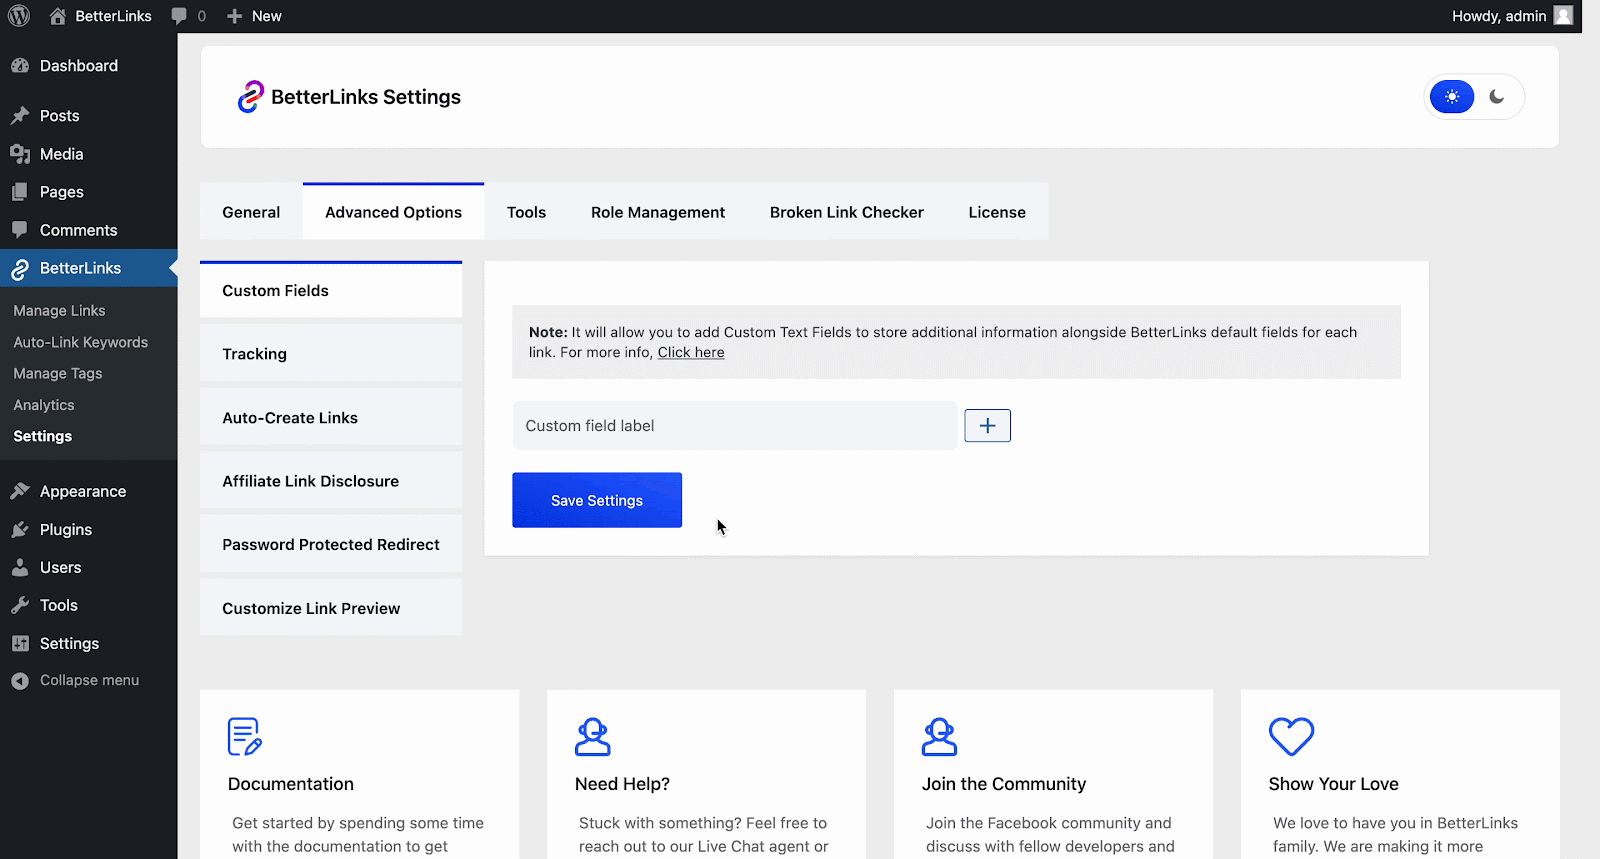Open the General tab
The image size is (1600, 859).
251,212
